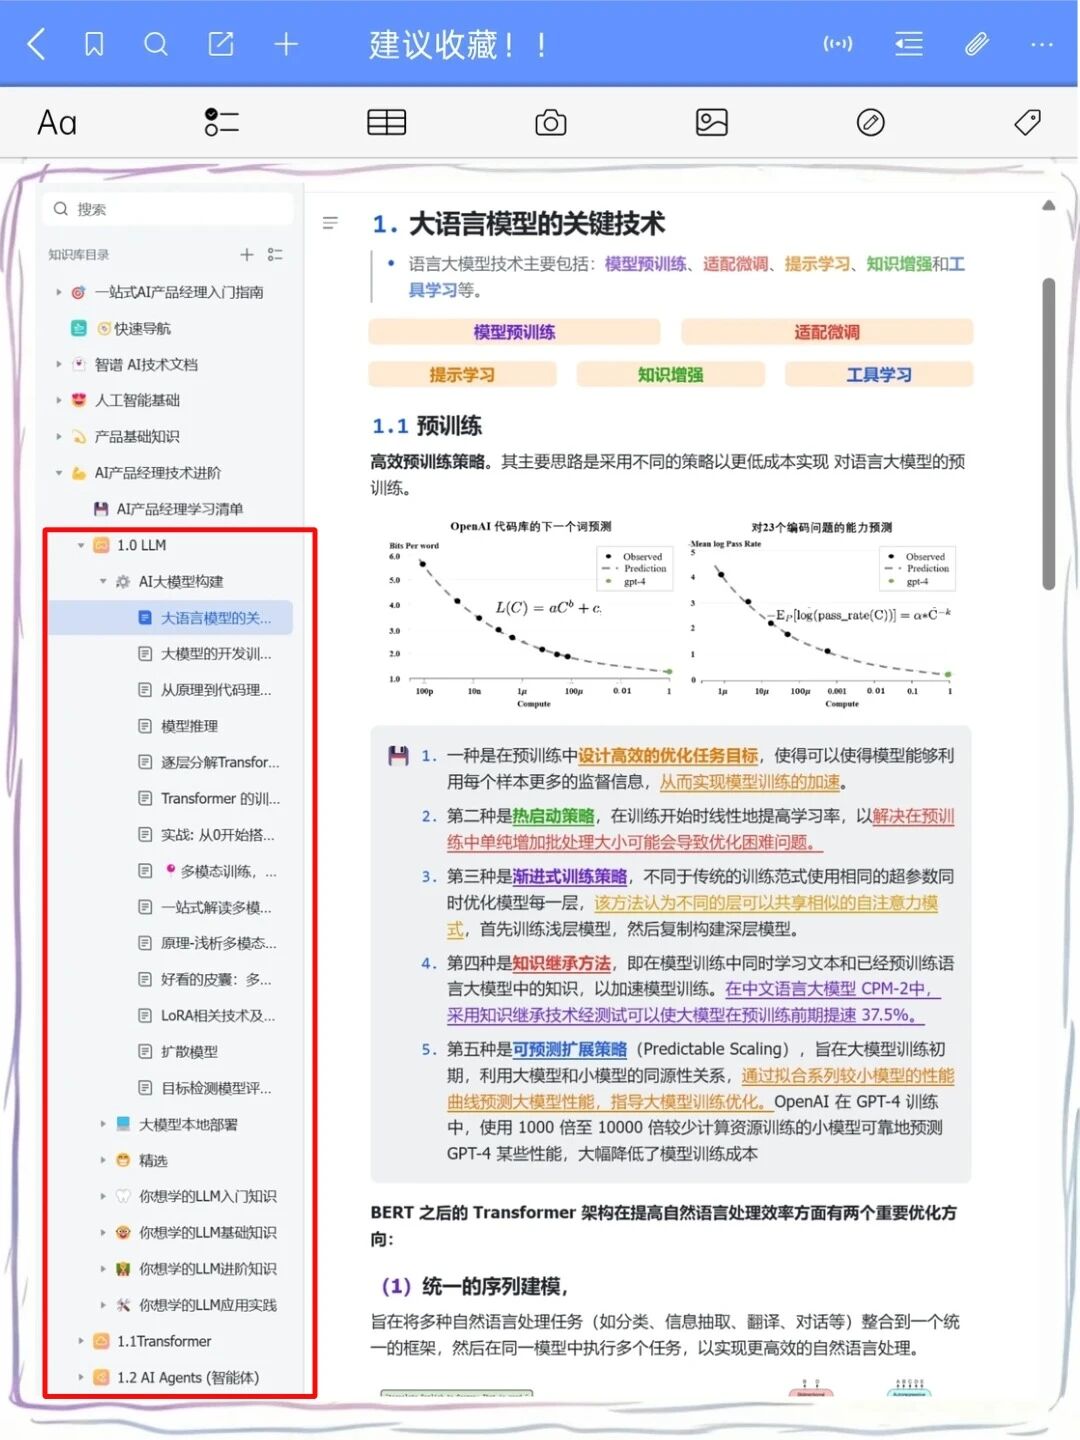Screen dimensions: 1080x1440
Task: Tap the back arrow to return
Action: (35, 44)
